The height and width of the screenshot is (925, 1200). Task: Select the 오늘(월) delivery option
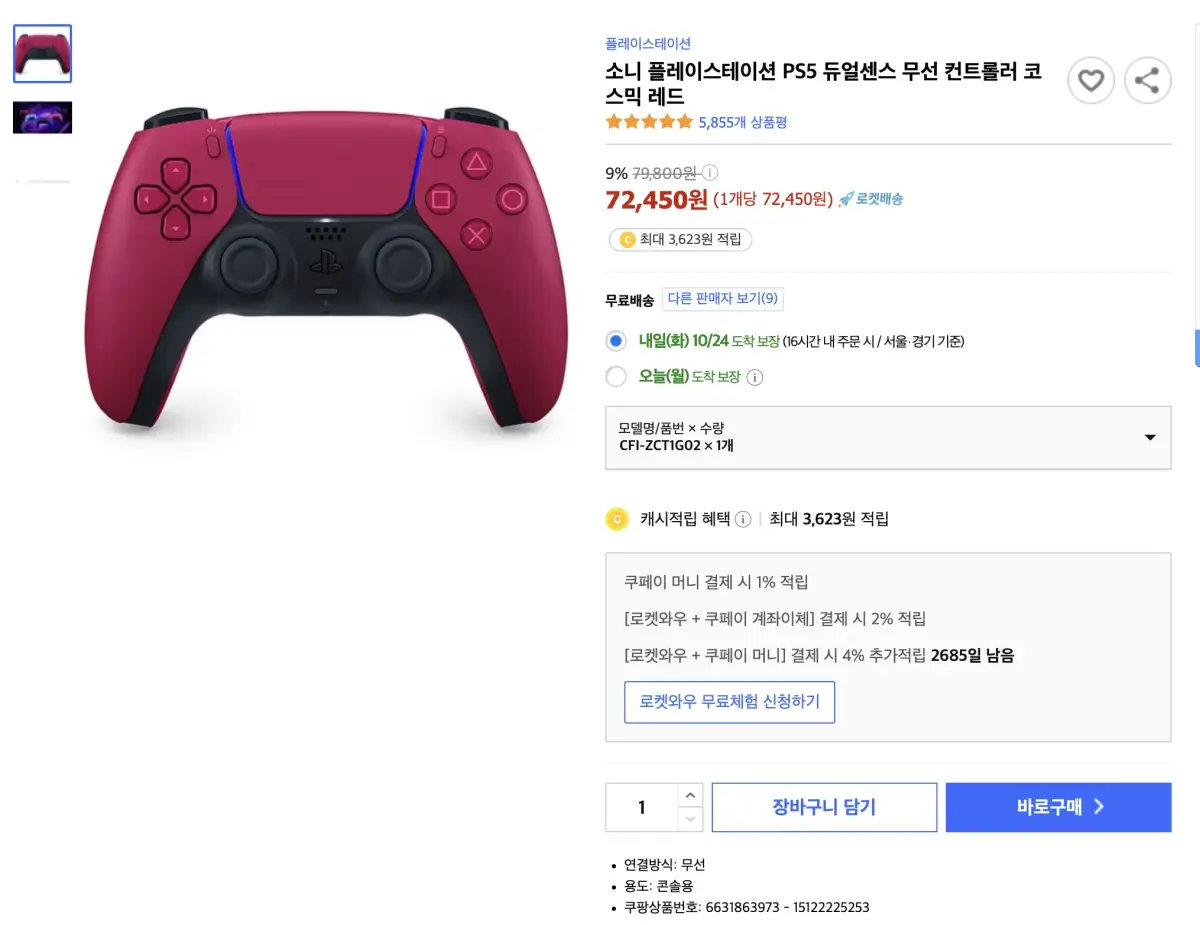[x=617, y=377]
